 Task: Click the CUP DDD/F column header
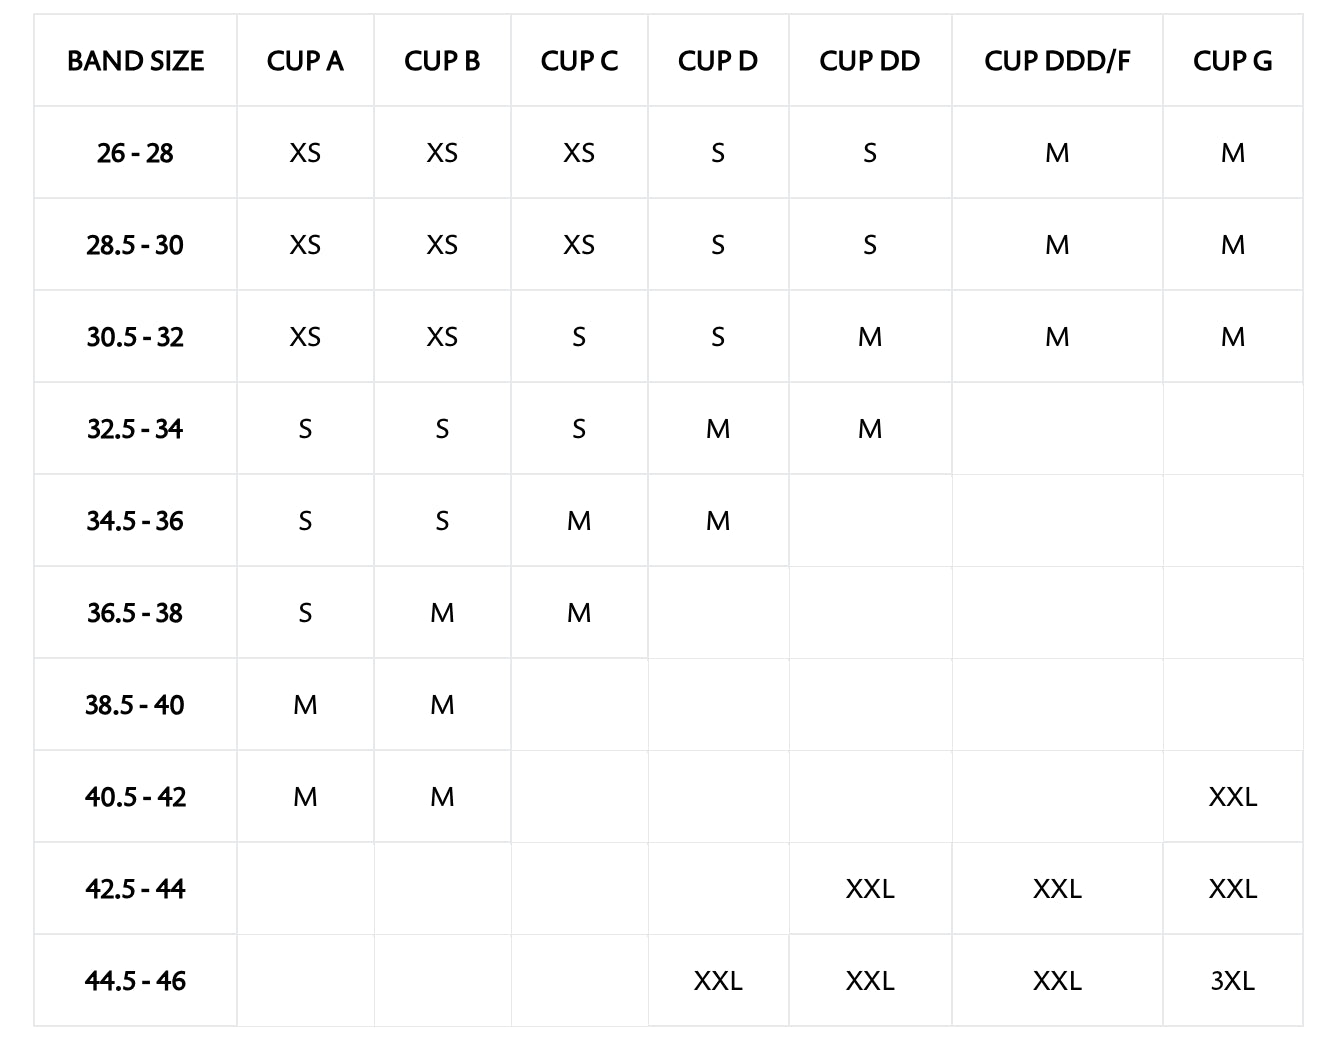point(1057,61)
